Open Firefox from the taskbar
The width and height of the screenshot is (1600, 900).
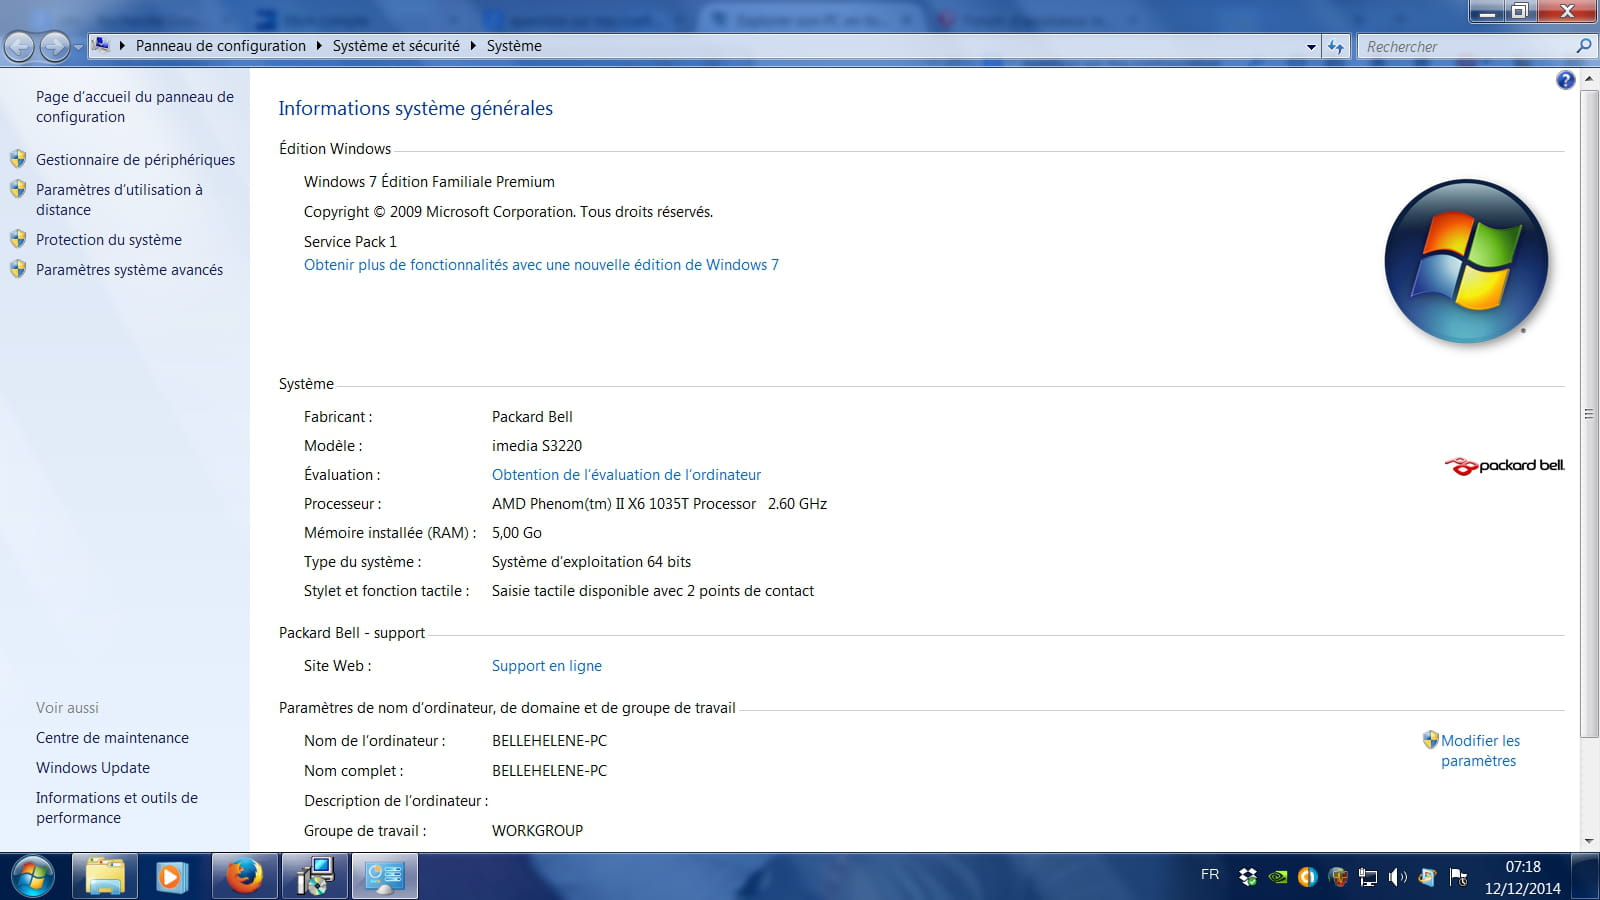click(244, 877)
